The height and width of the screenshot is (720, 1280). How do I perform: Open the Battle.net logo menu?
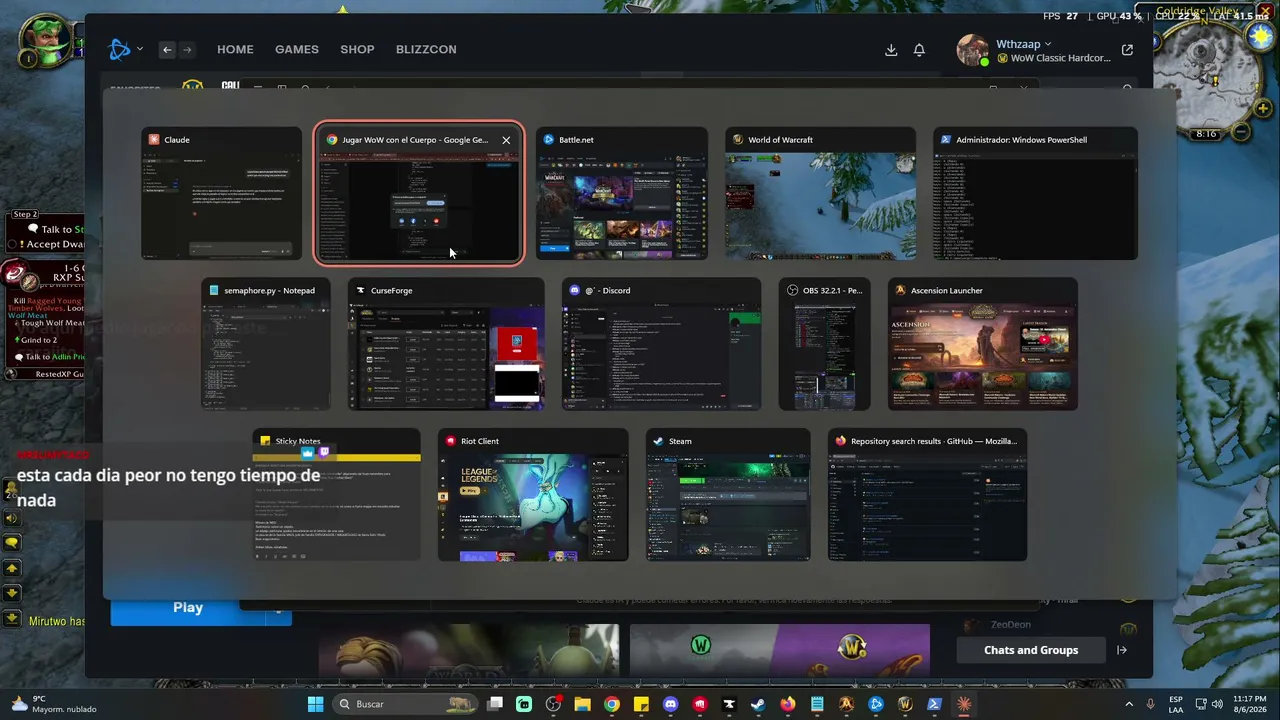pyautogui.click(x=125, y=49)
